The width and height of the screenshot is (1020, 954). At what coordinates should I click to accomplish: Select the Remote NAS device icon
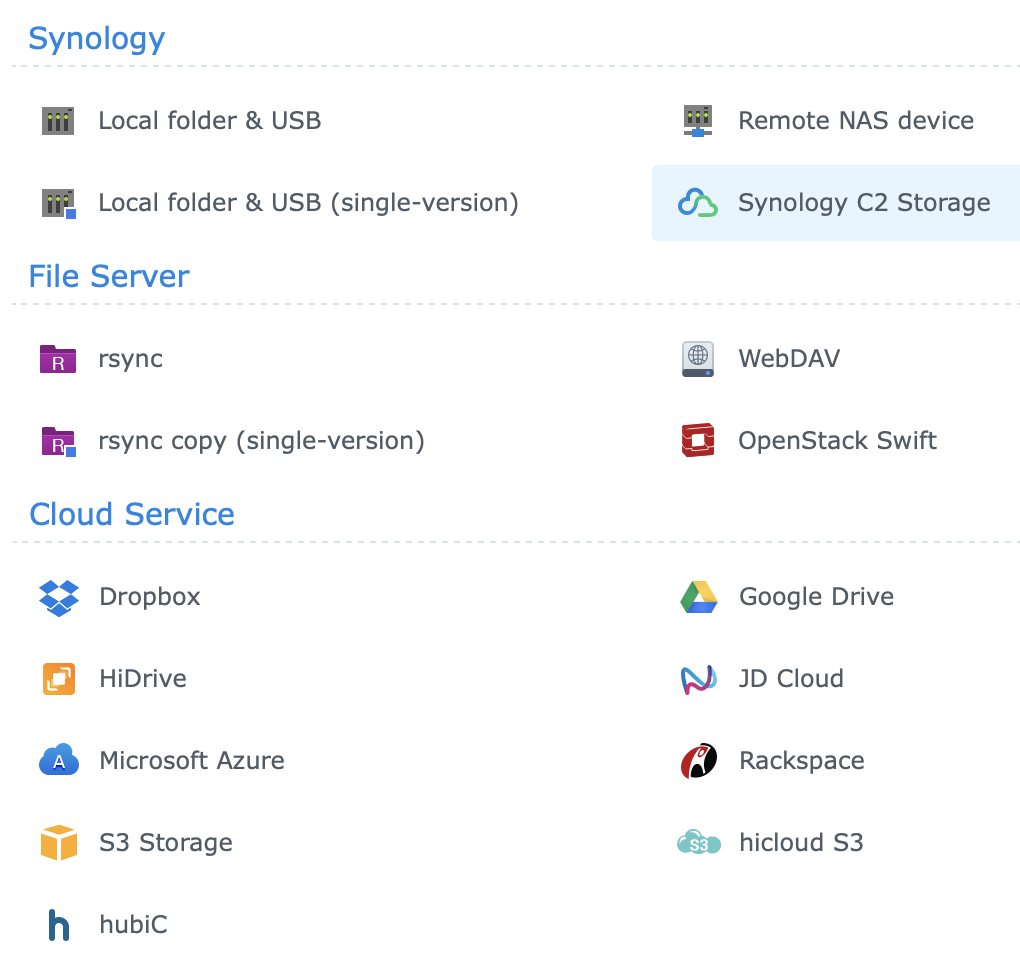pos(698,121)
